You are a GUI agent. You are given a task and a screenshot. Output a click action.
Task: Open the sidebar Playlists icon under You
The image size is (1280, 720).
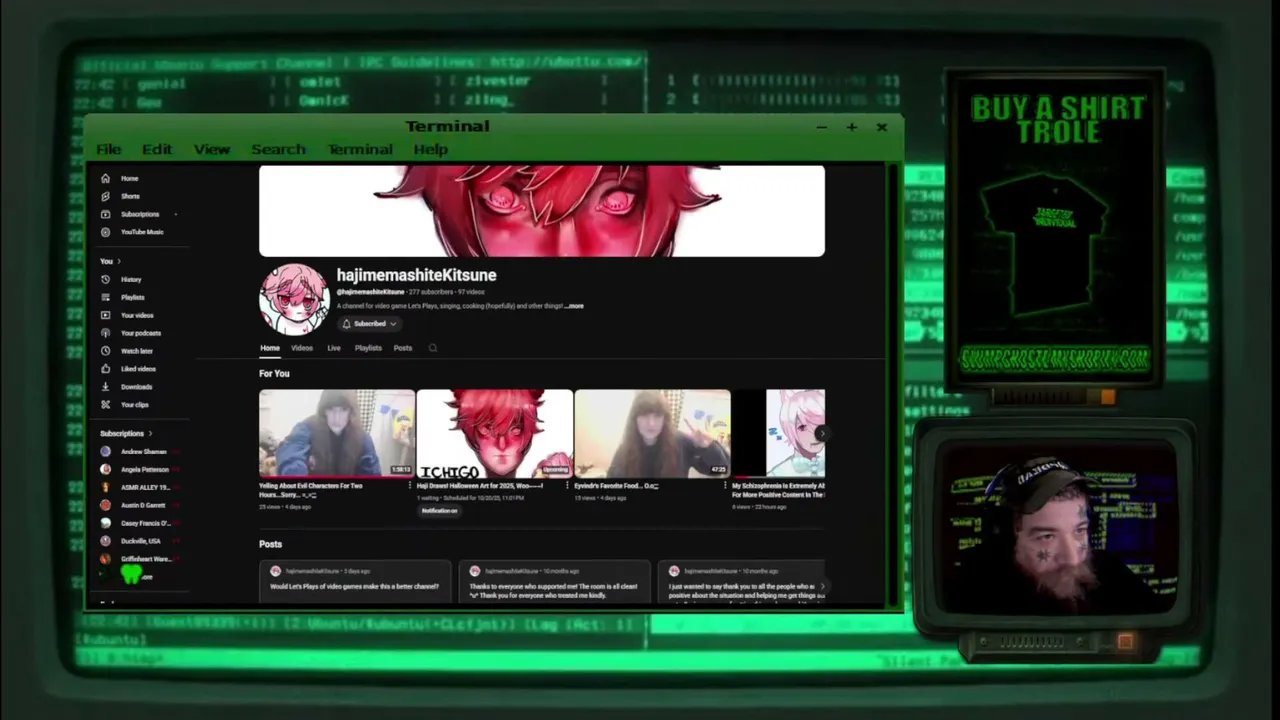[105, 297]
